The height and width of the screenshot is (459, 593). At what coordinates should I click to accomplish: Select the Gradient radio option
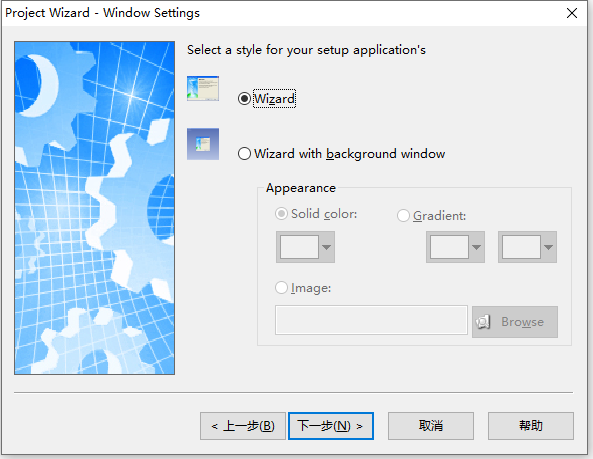click(x=403, y=216)
